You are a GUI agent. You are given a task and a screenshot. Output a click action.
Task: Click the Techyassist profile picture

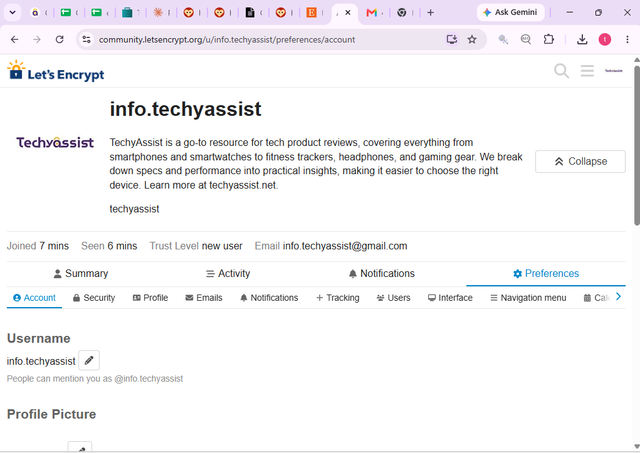pos(55,142)
